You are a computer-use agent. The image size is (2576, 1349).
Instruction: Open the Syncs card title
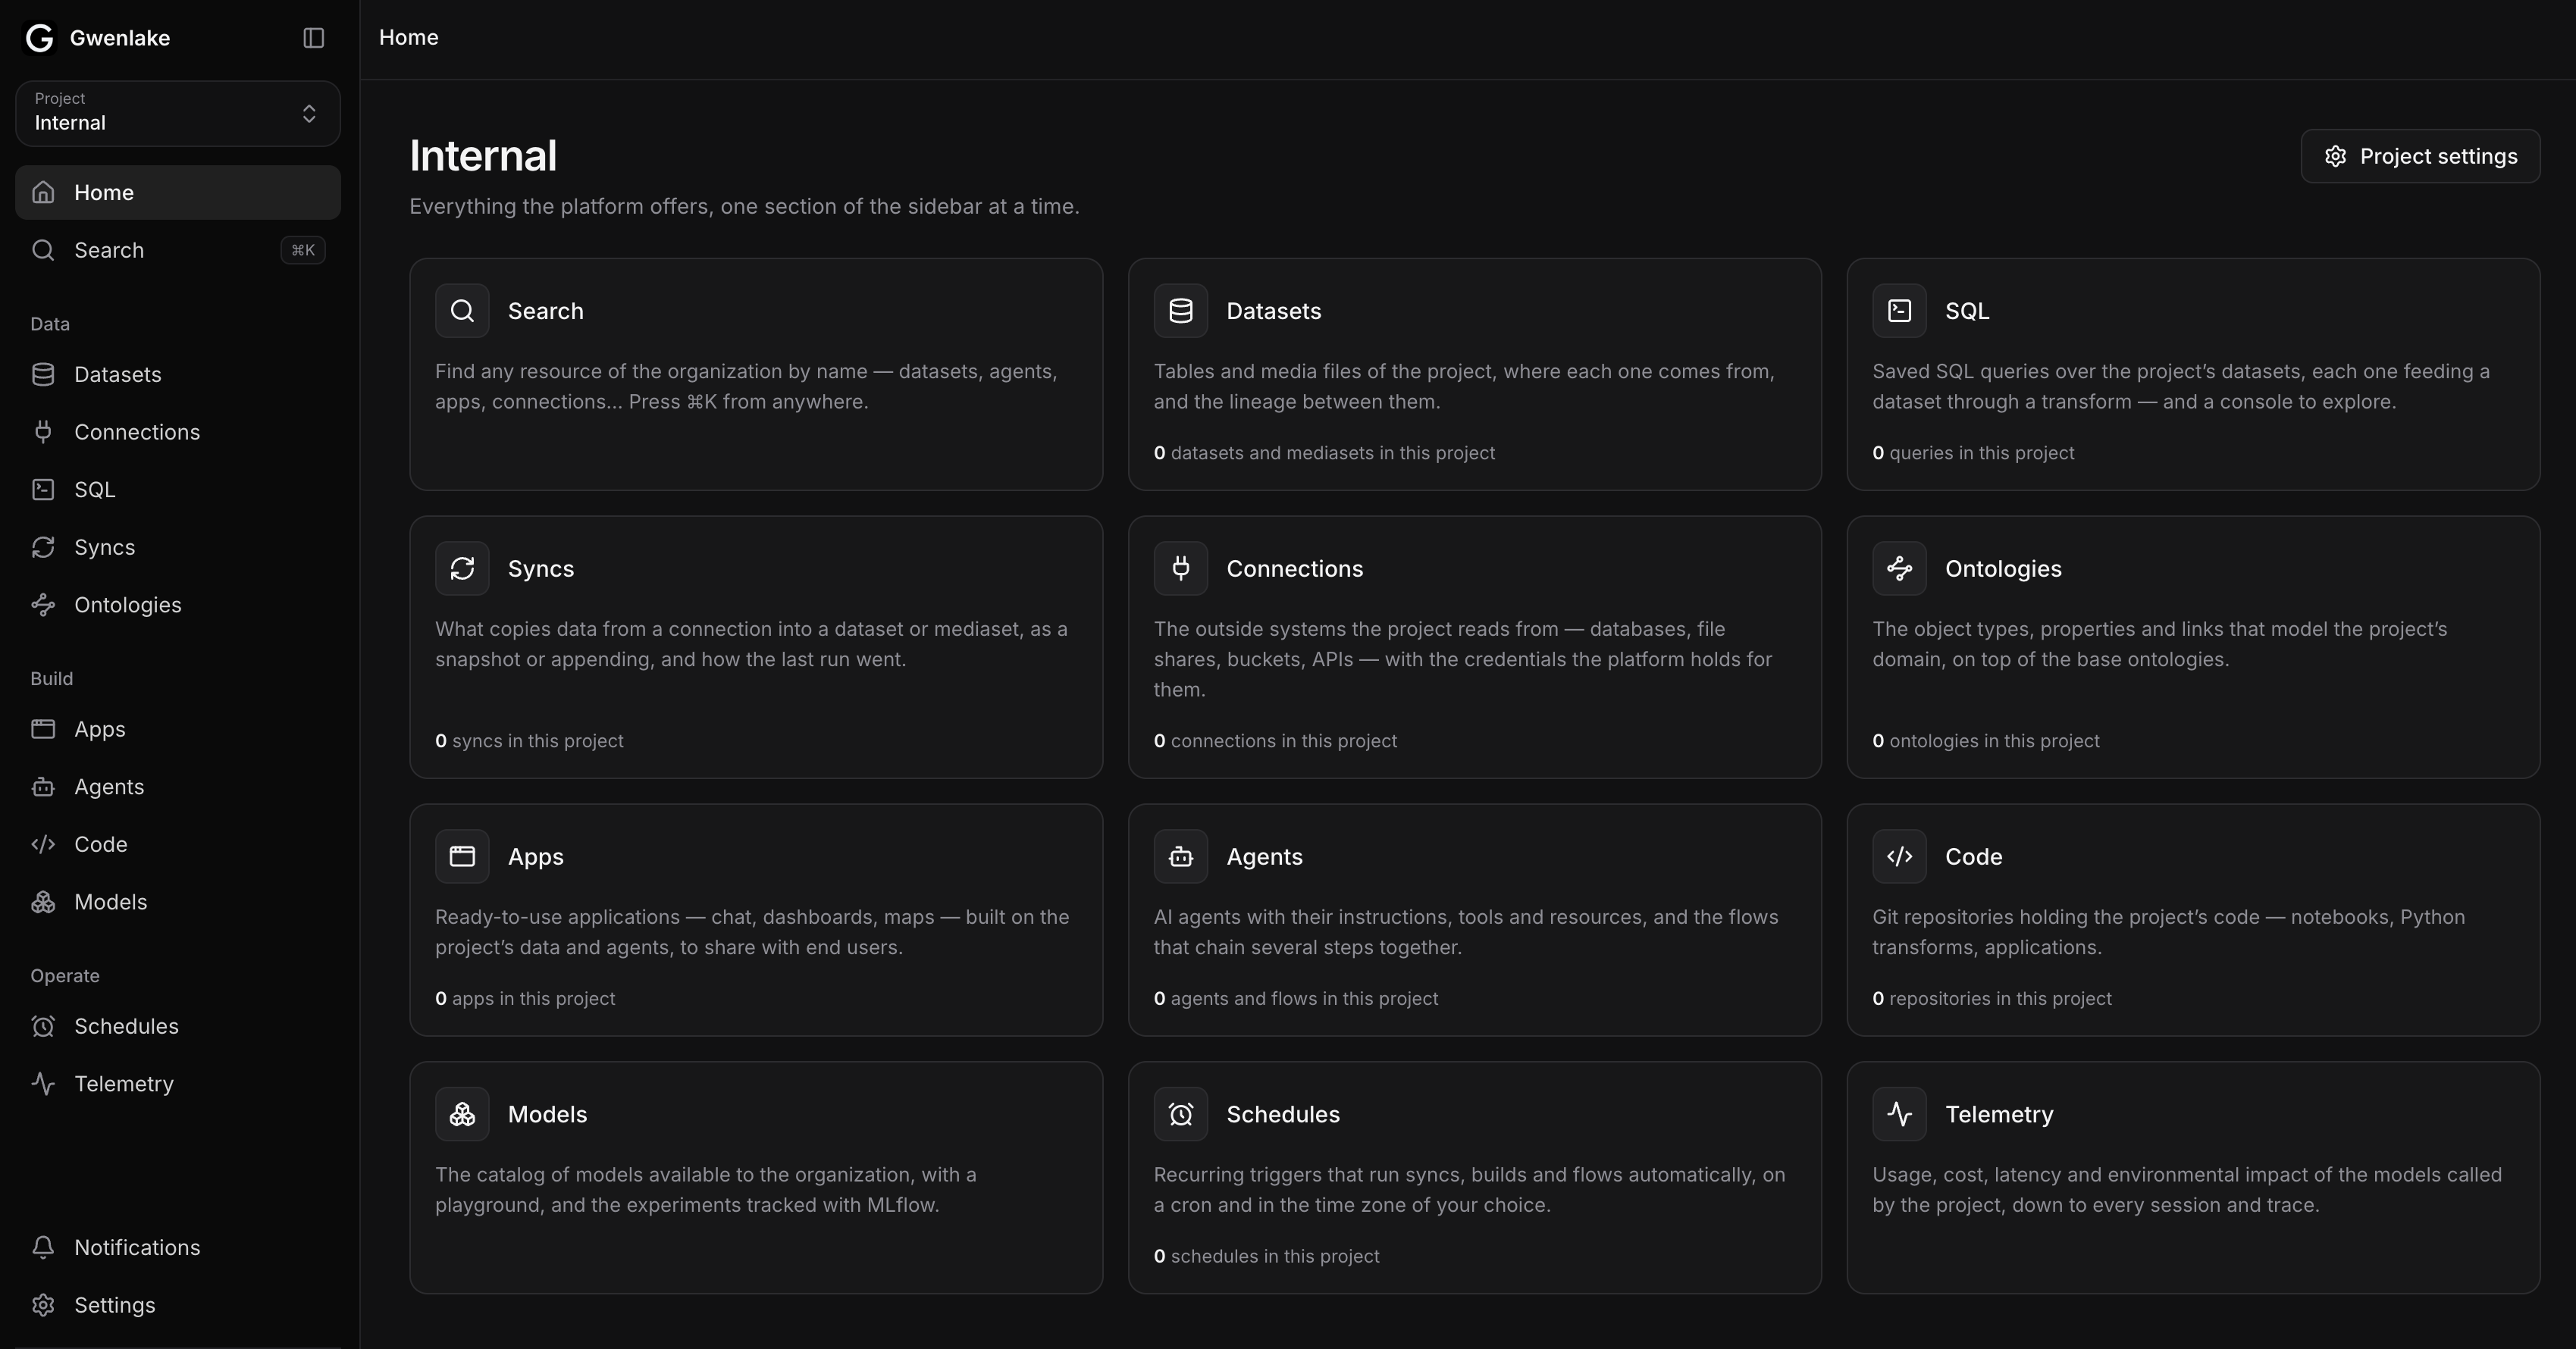541,569
